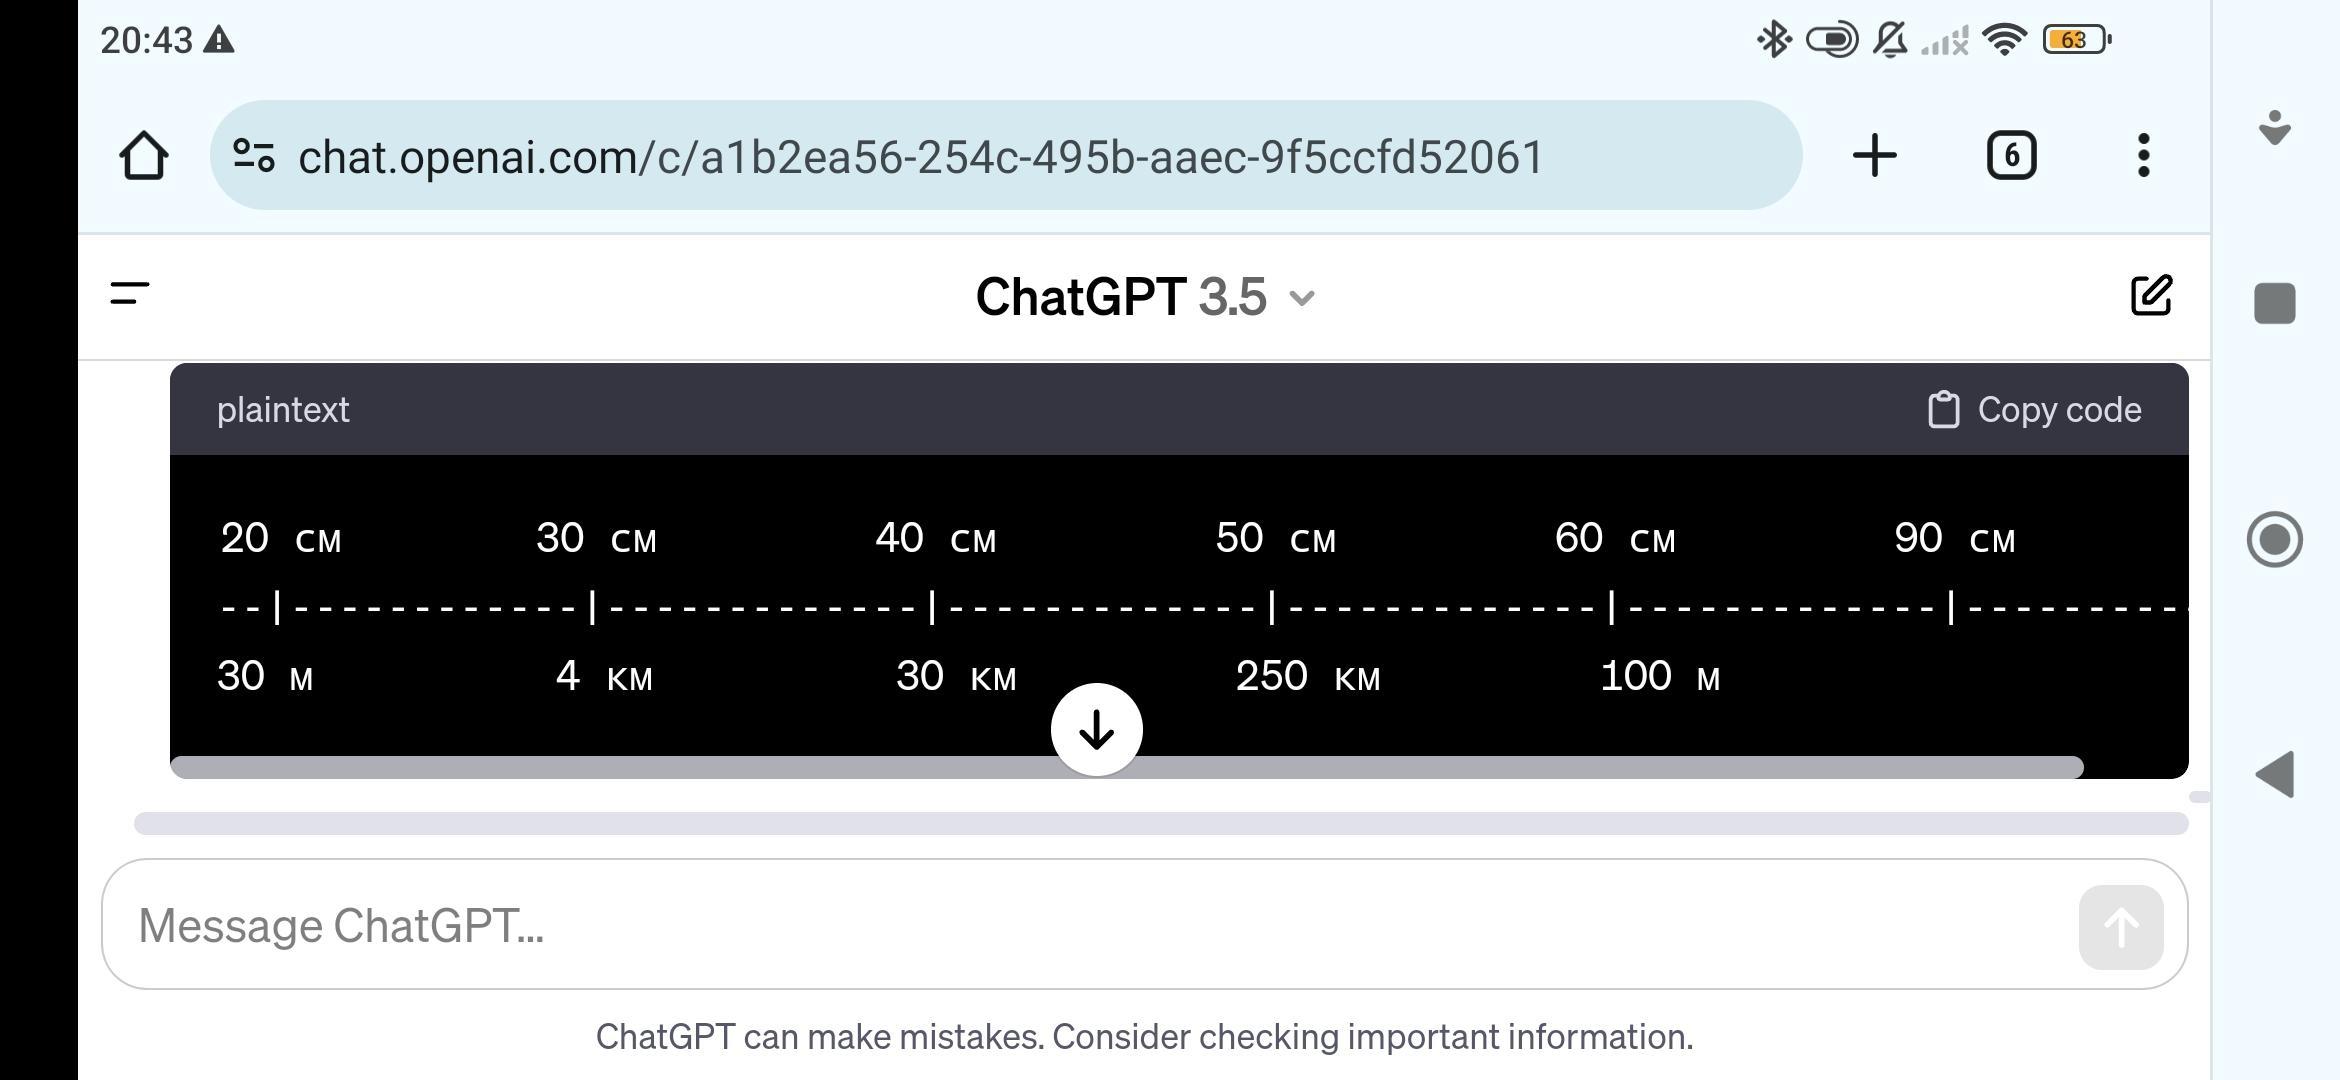Screen dimensions: 2340x1080
Task: Click the model dropdown chevron
Action: pos(1302,298)
